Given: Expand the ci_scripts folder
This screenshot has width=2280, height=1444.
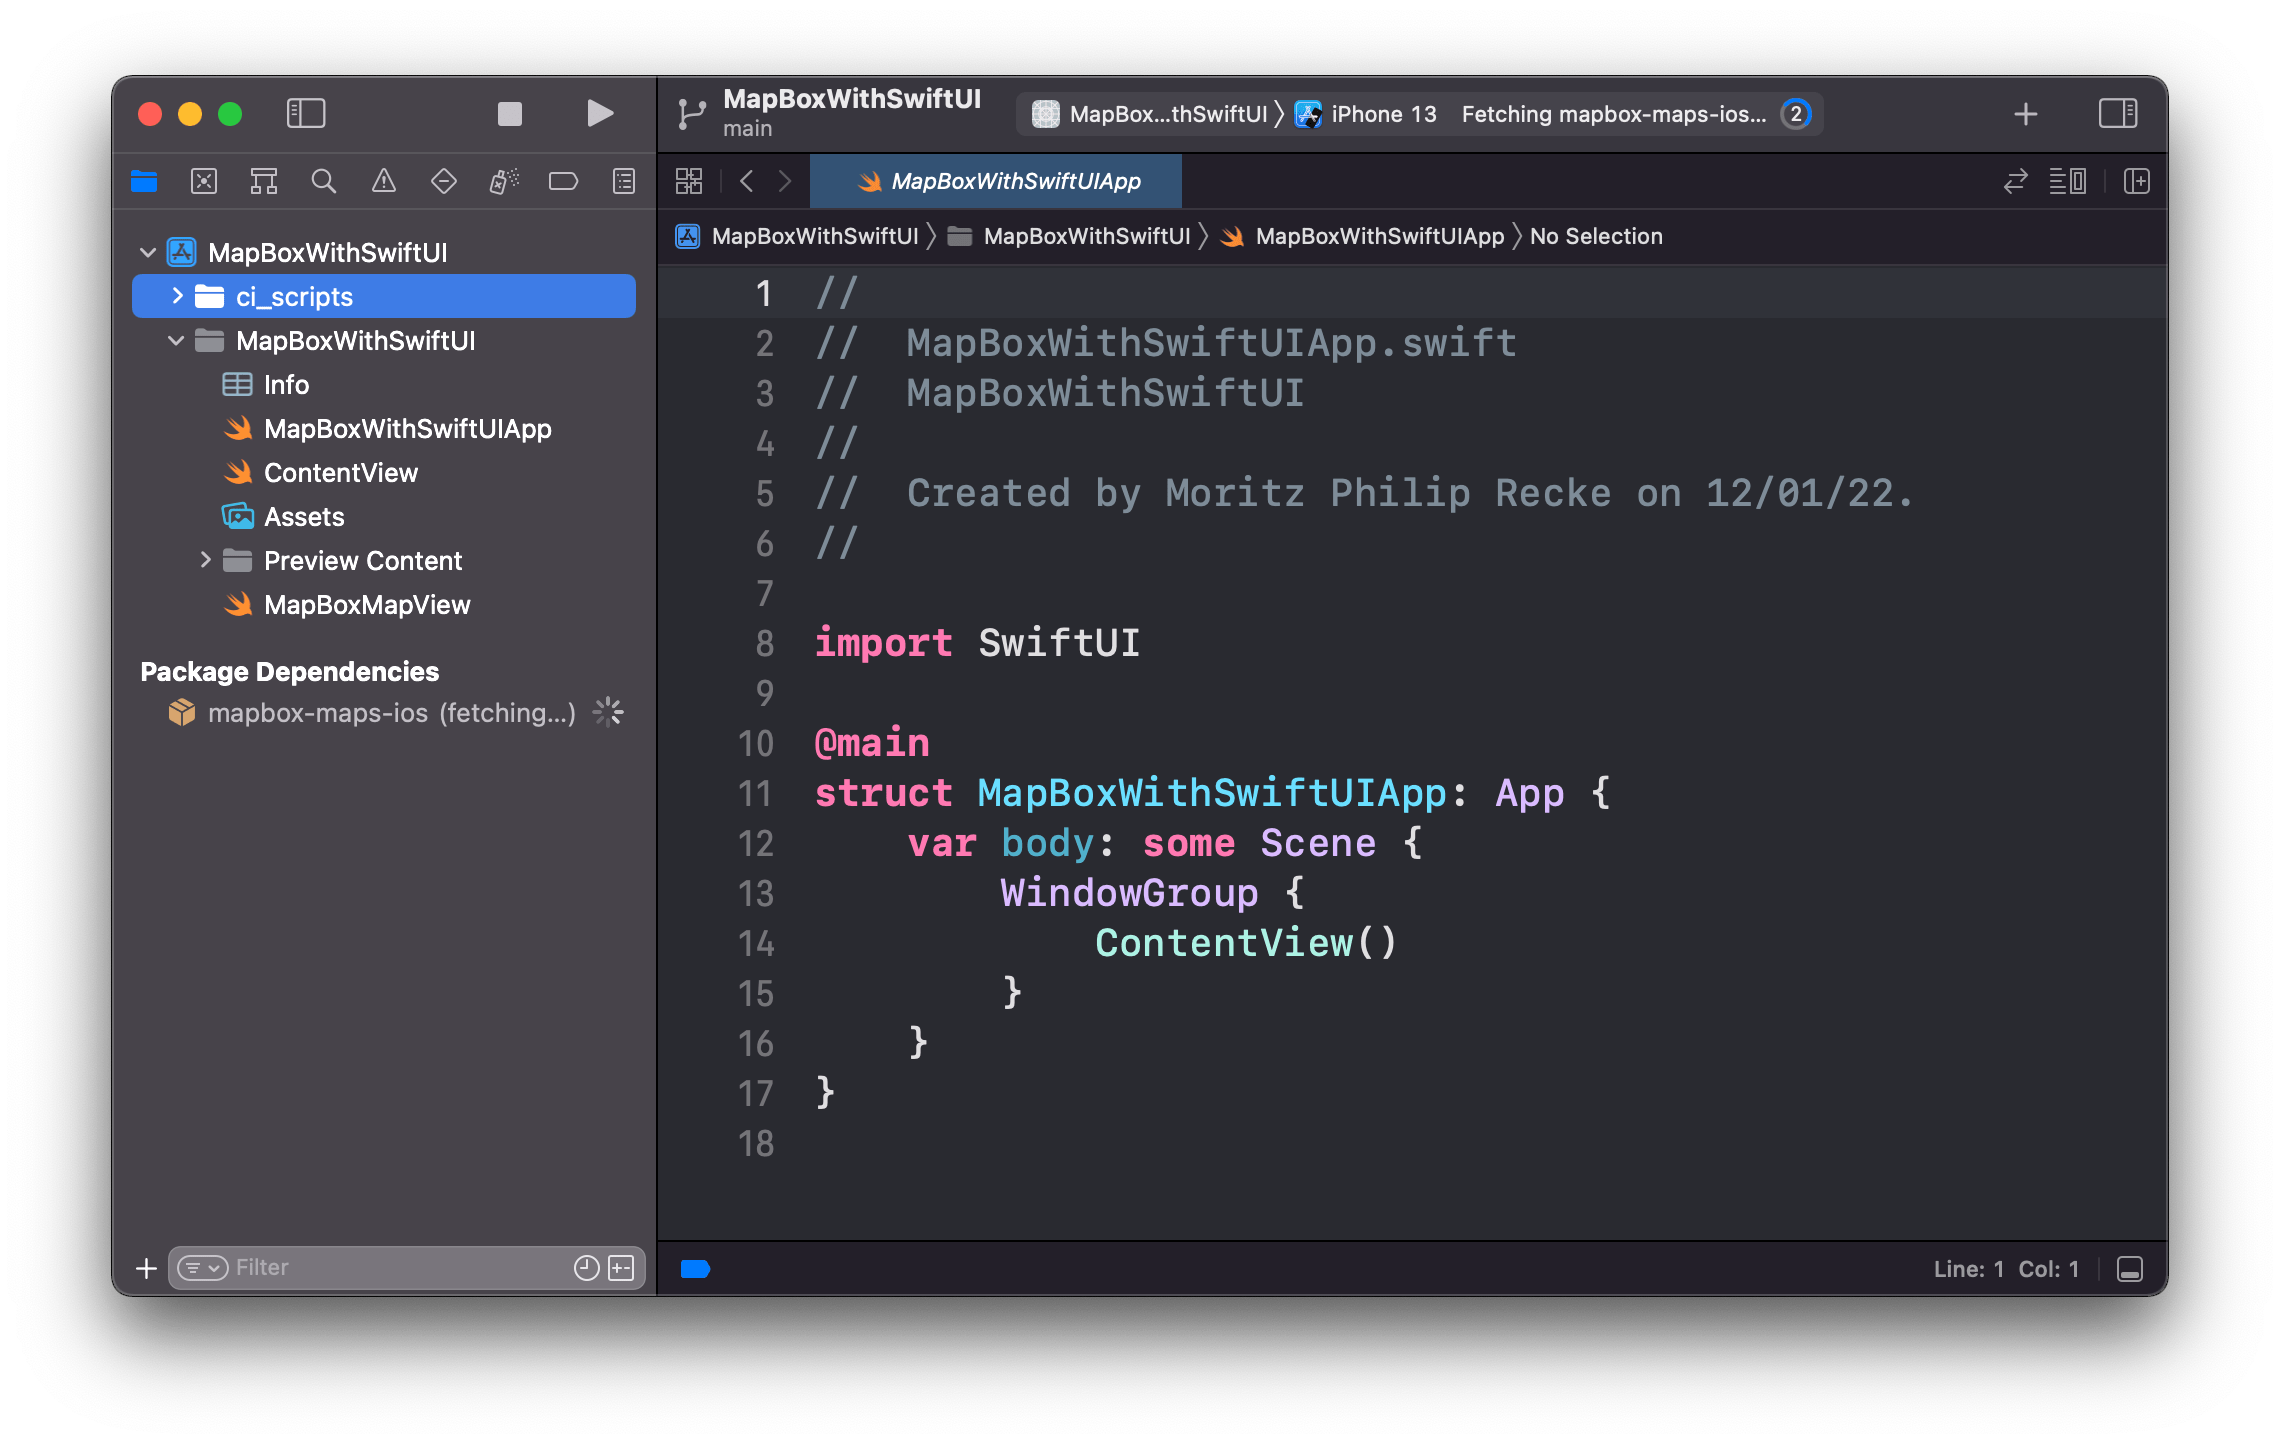Looking at the screenshot, I should [176, 296].
